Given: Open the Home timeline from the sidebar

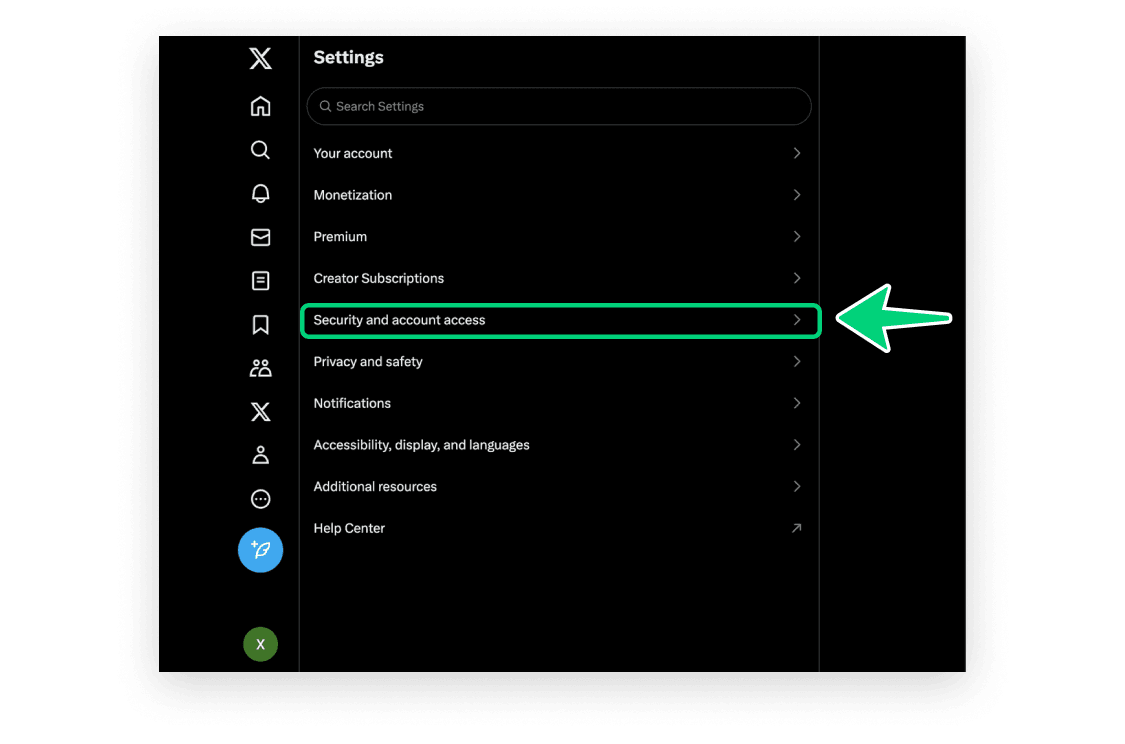Looking at the screenshot, I should click(x=260, y=105).
